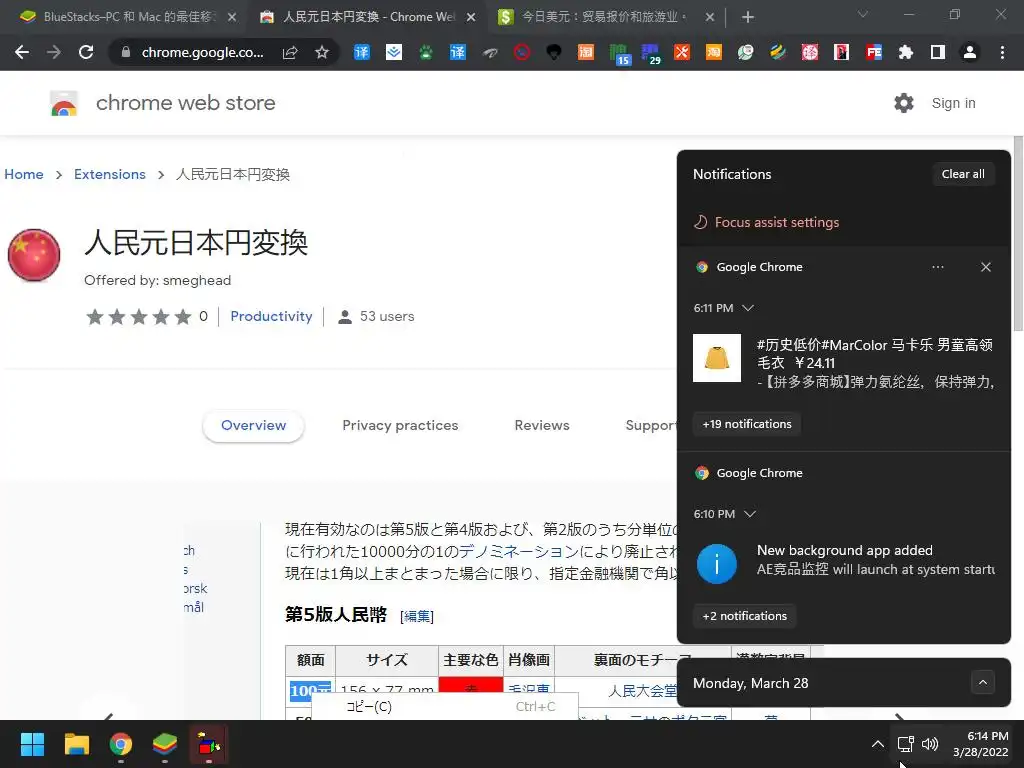Open the volume control in the tray
Screen dimensions: 1024x768
click(x=930, y=744)
